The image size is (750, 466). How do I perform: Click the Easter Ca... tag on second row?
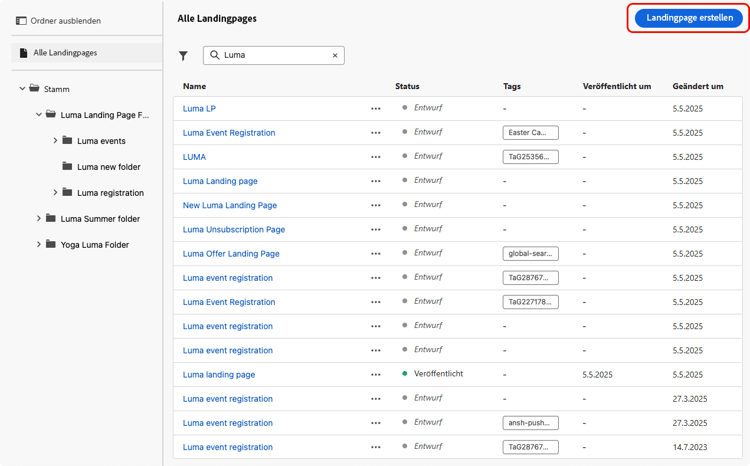[530, 133]
